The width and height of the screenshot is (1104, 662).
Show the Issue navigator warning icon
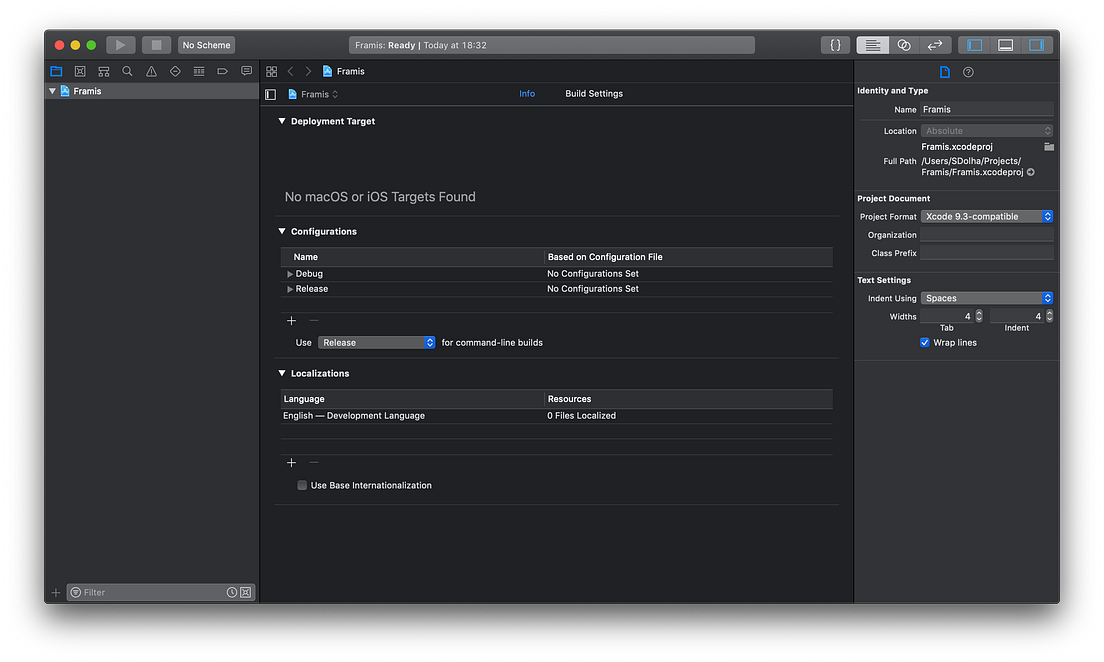click(x=151, y=71)
